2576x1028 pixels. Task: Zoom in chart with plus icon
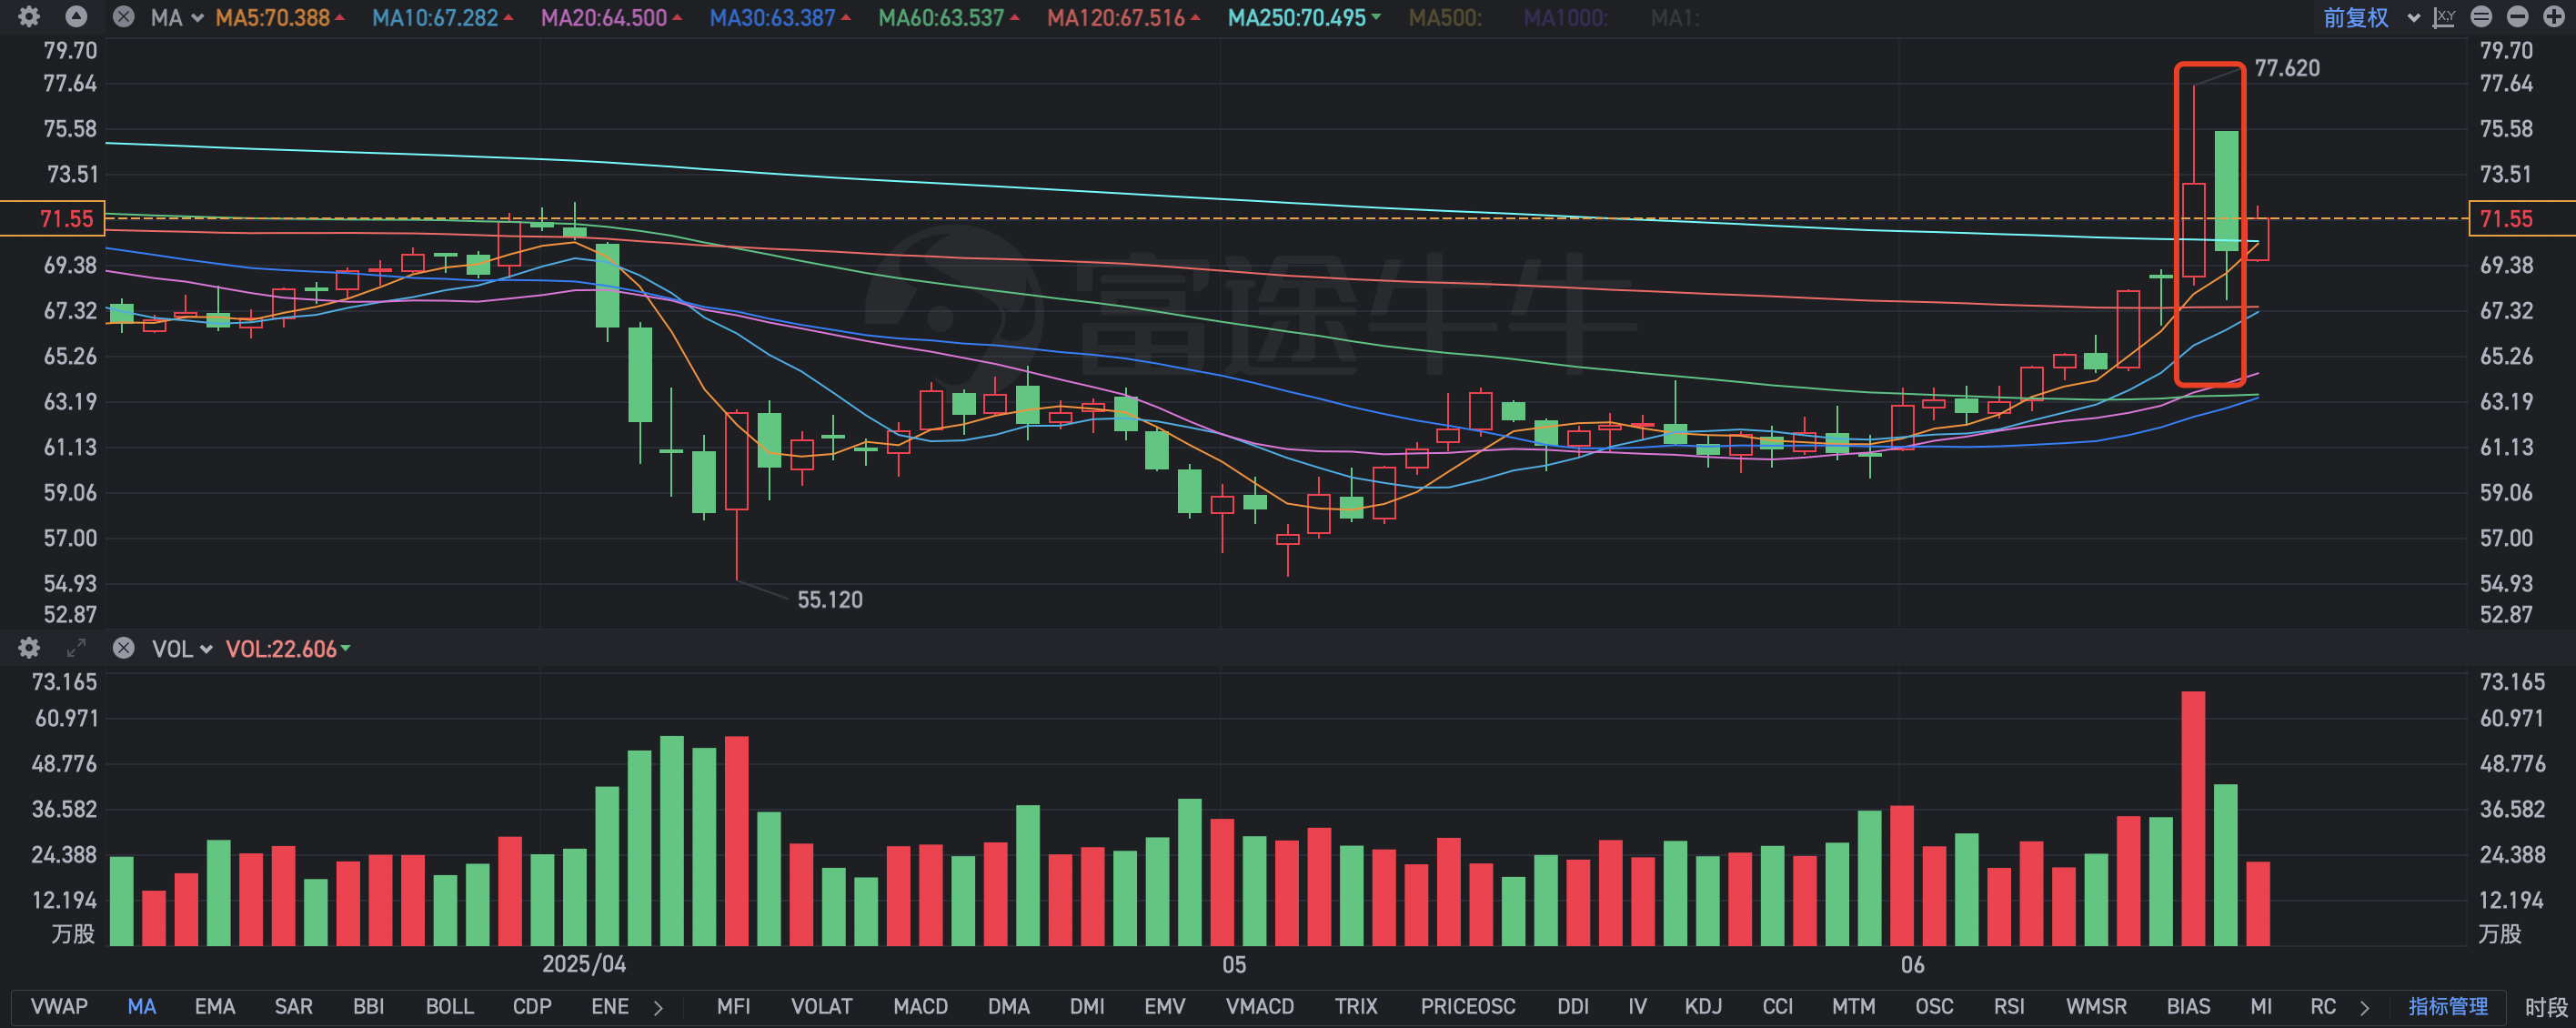[2553, 17]
